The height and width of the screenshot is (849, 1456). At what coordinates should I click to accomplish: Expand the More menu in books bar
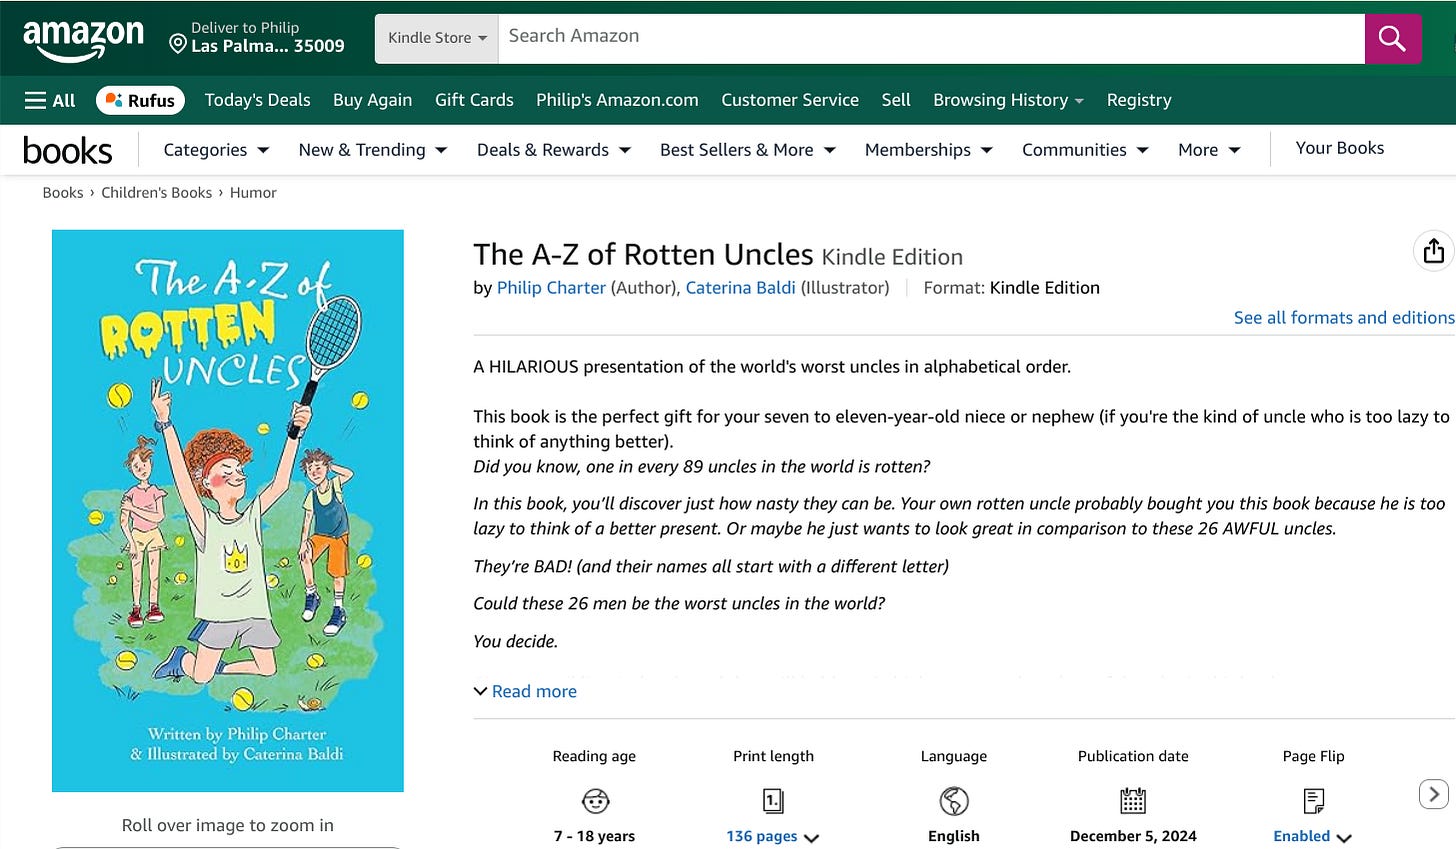click(1209, 150)
